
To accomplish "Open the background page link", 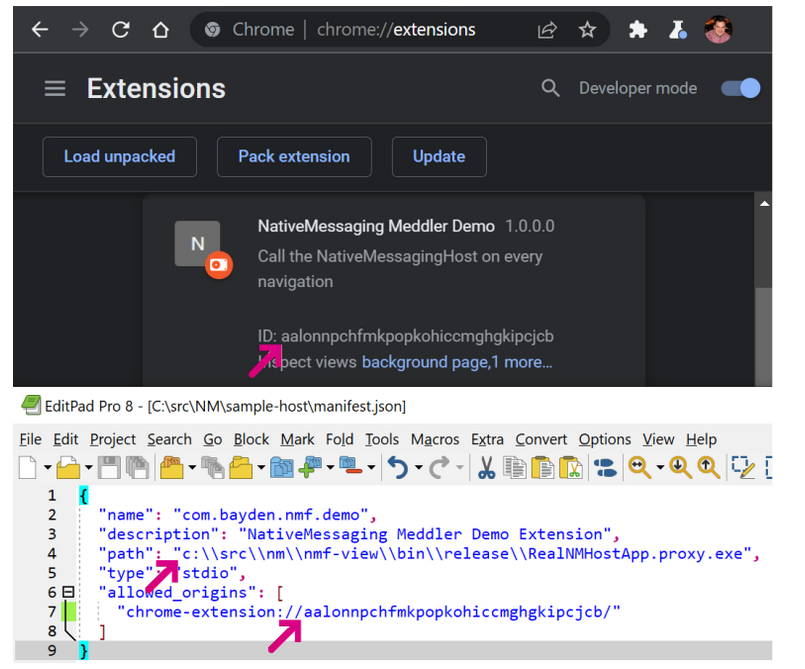I will click(424, 362).
